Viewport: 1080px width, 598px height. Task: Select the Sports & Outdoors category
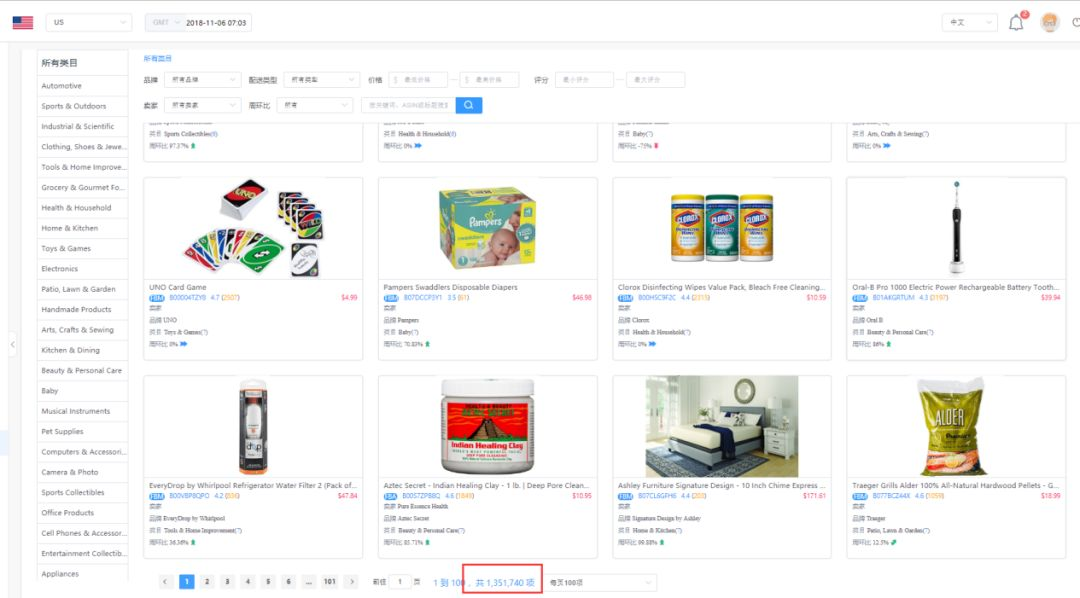(x=74, y=106)
